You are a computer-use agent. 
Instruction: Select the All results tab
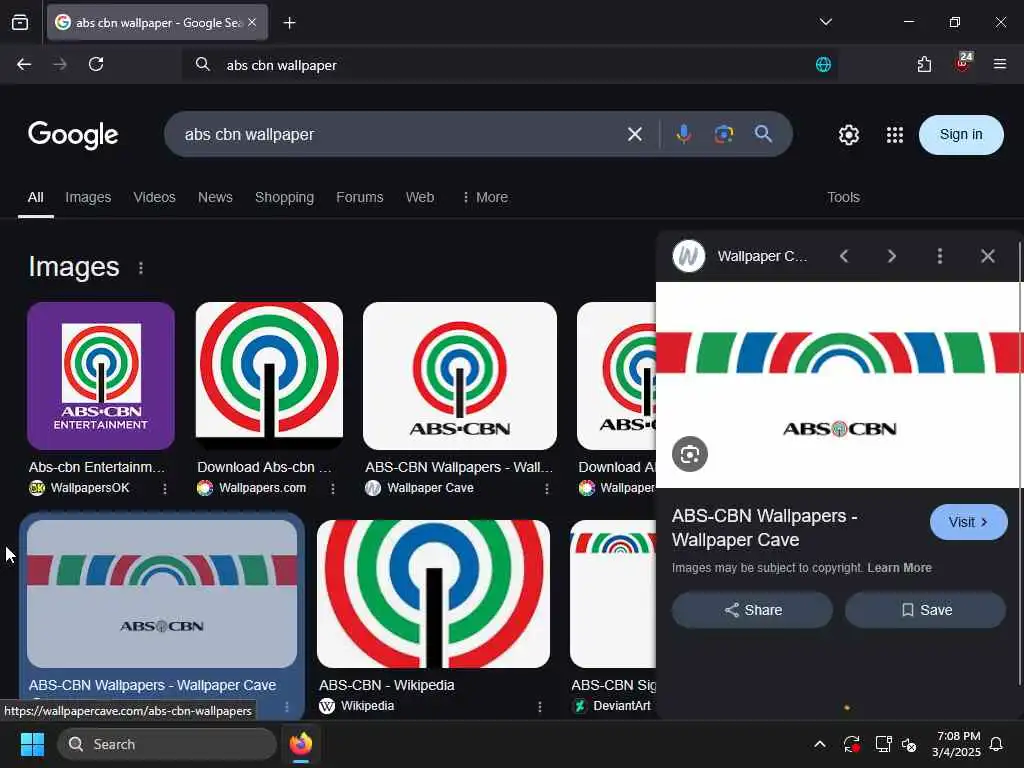[36, 197]
